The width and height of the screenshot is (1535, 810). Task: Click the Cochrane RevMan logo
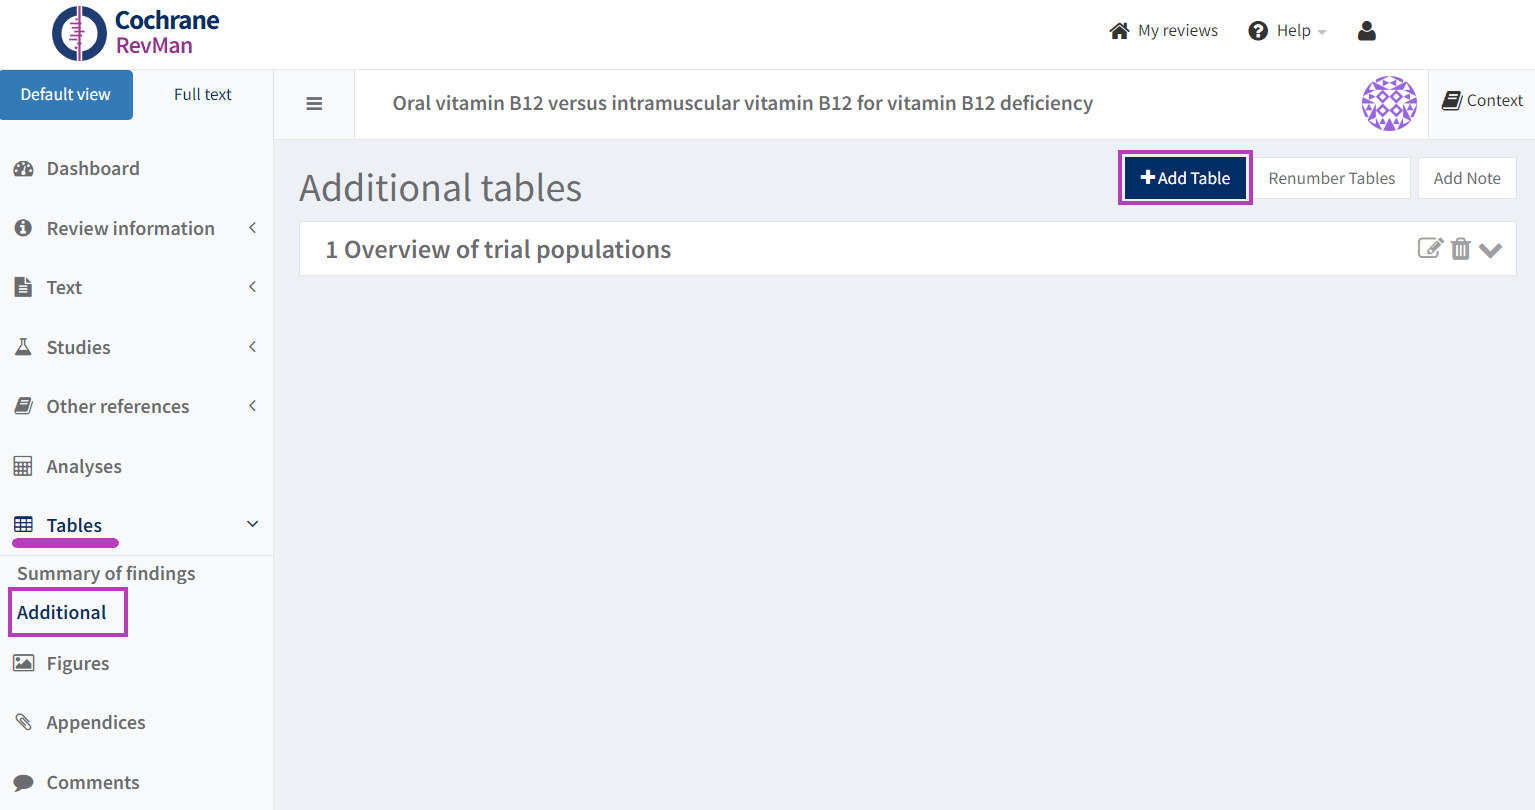(x=136, y=33)
